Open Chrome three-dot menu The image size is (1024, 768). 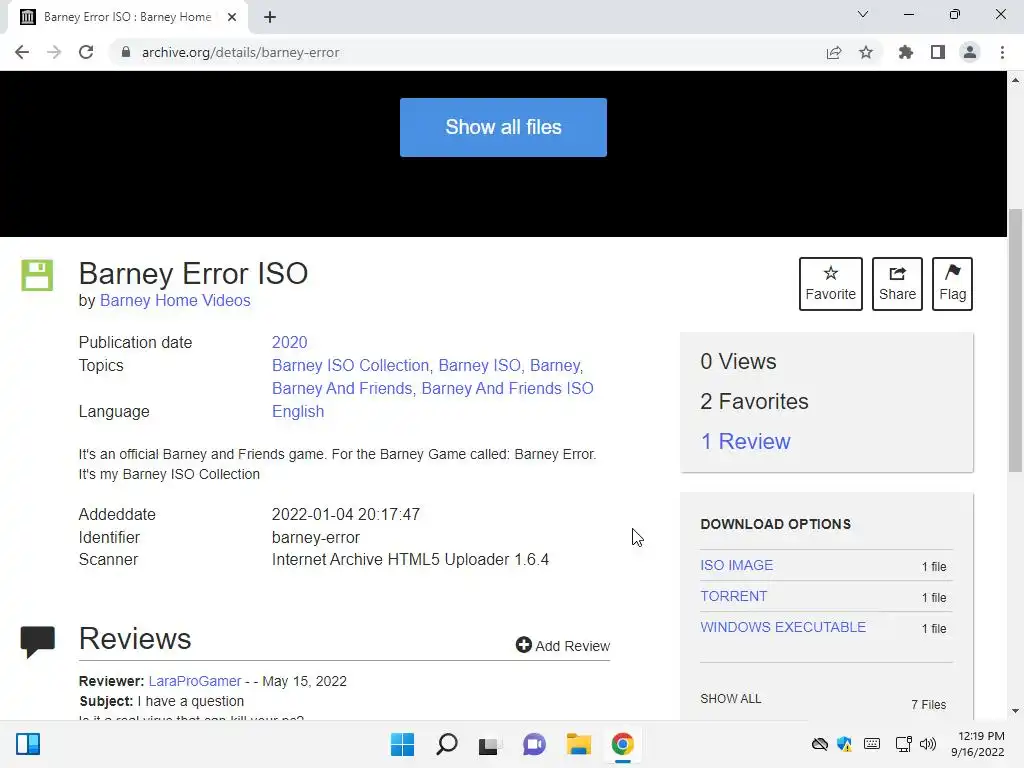coord(1002,52)
